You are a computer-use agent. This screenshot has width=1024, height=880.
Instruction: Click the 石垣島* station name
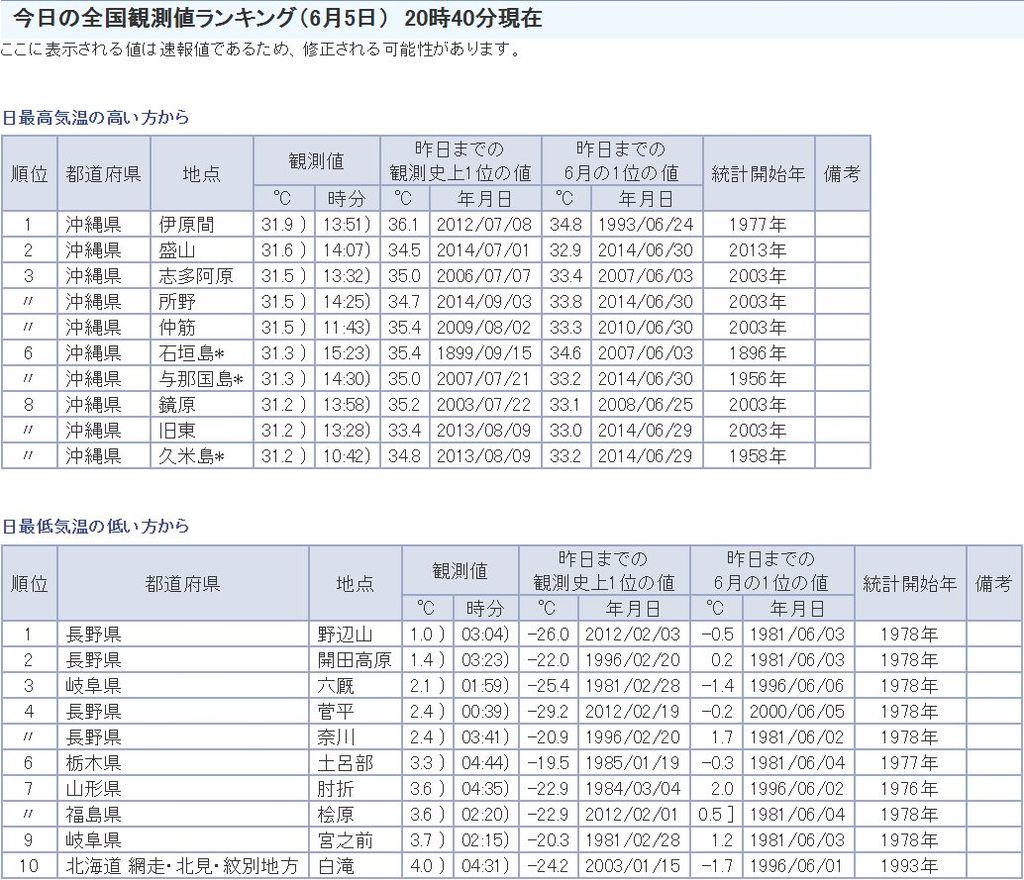[x=195, y=353]
